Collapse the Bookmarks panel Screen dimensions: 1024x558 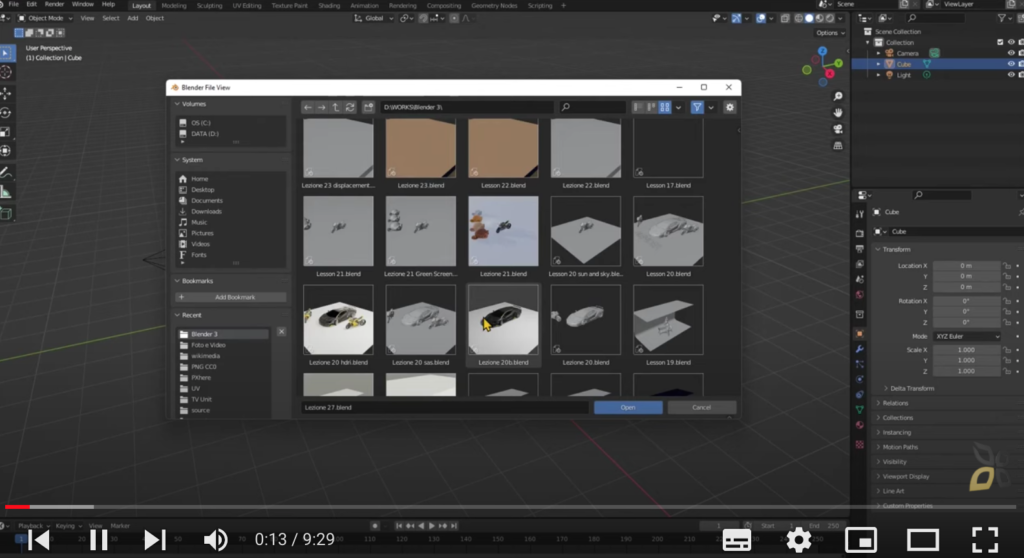pyautogui.click(x=177, y=281)
